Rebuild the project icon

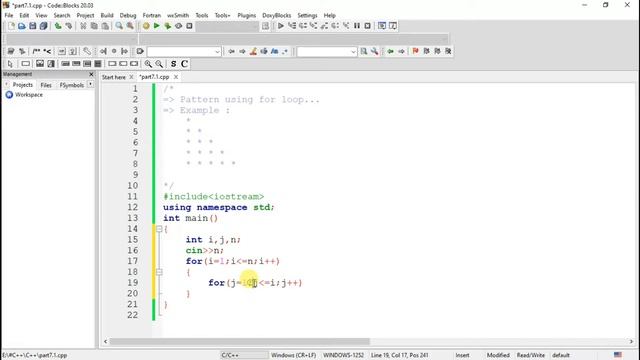click(x=178, y=26)
